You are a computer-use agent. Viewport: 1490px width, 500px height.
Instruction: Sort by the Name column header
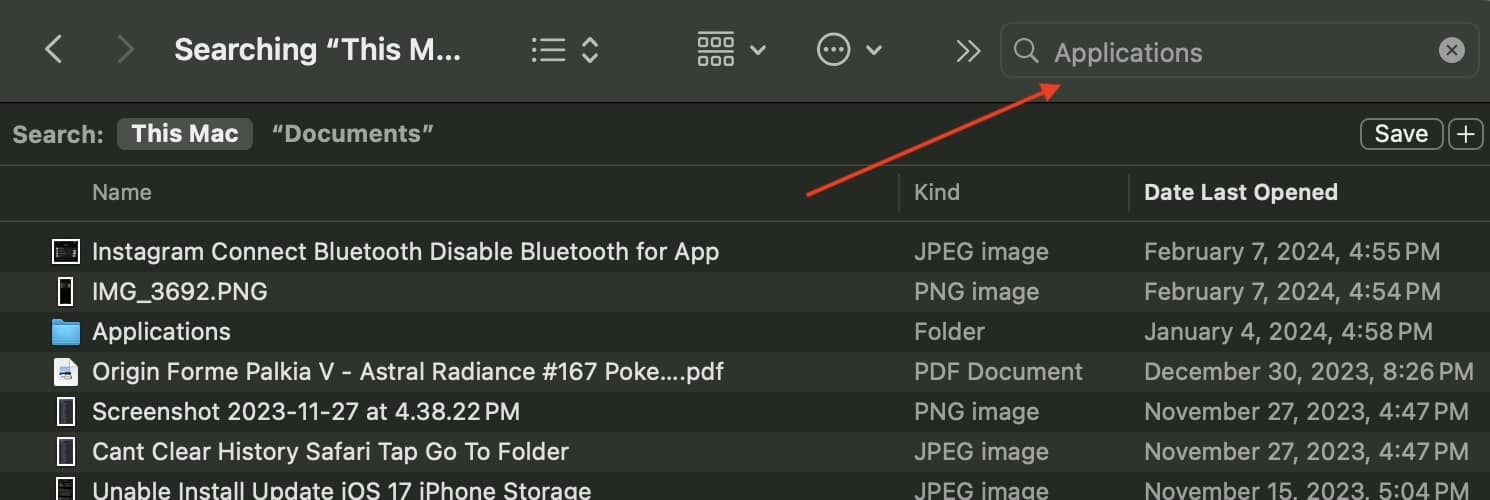(122, 193)
